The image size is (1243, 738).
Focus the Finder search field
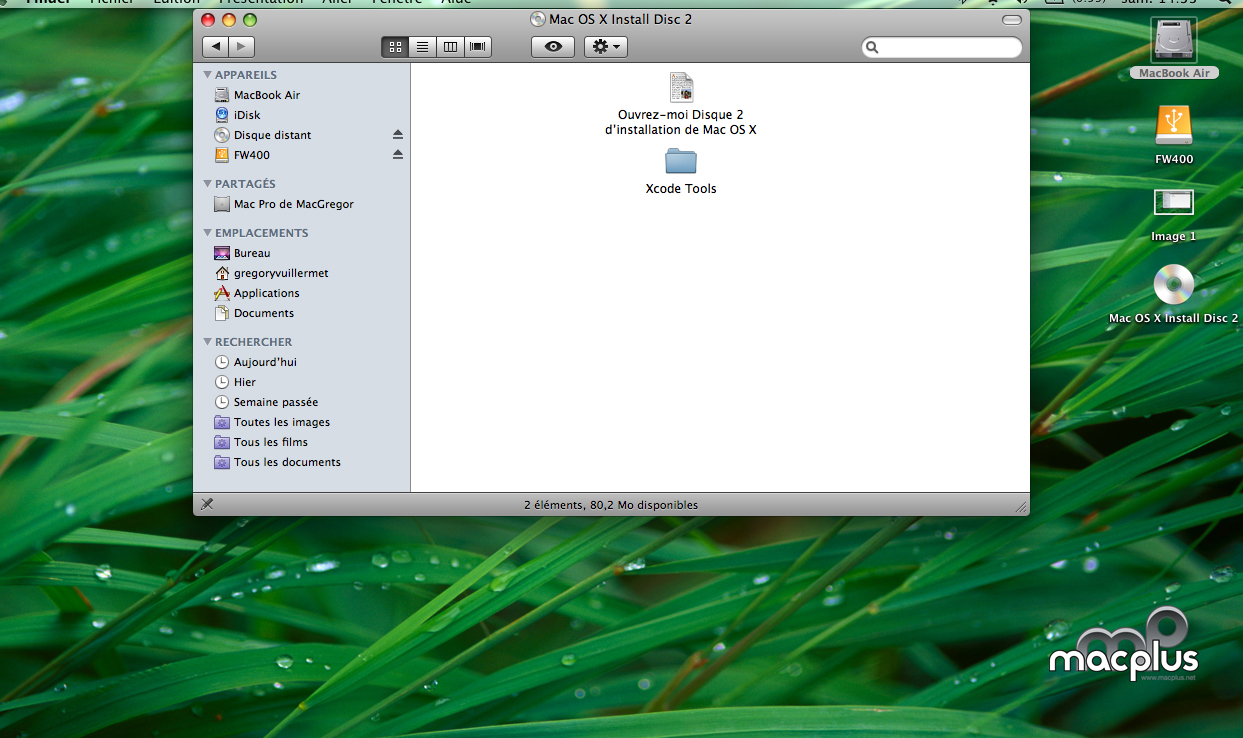pyautogui.click(x=942, y=47)
